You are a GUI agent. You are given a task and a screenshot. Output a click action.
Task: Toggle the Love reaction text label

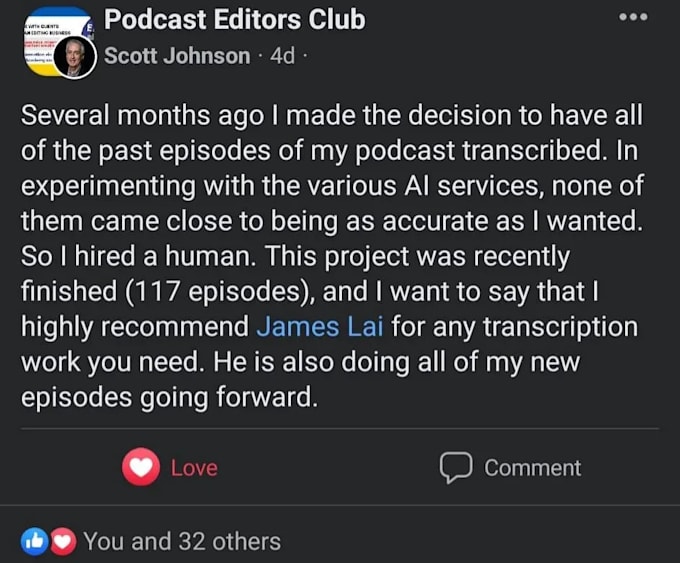(x=194, y=468)
